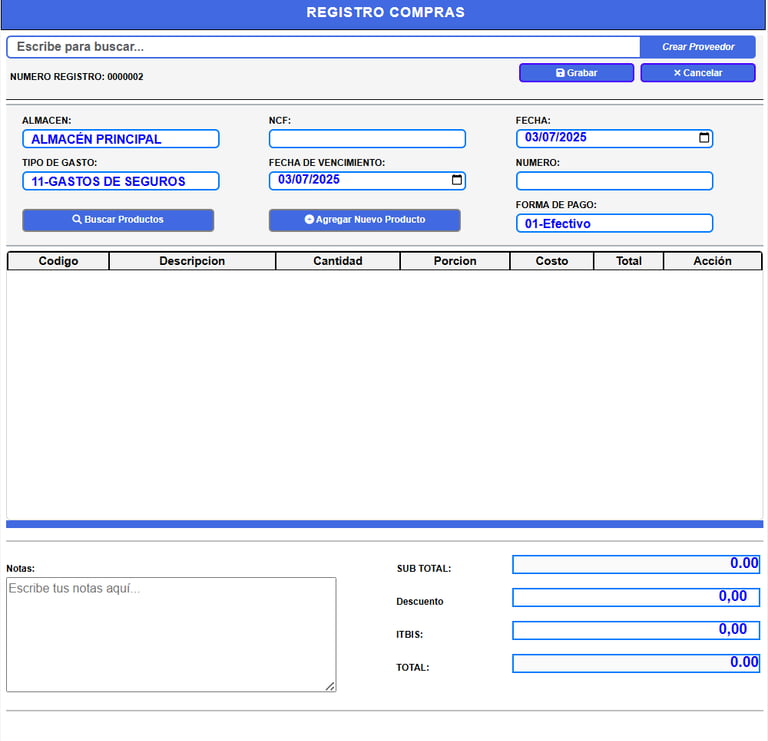
Task: Click the Cancelar button
Action: (698, 73)
